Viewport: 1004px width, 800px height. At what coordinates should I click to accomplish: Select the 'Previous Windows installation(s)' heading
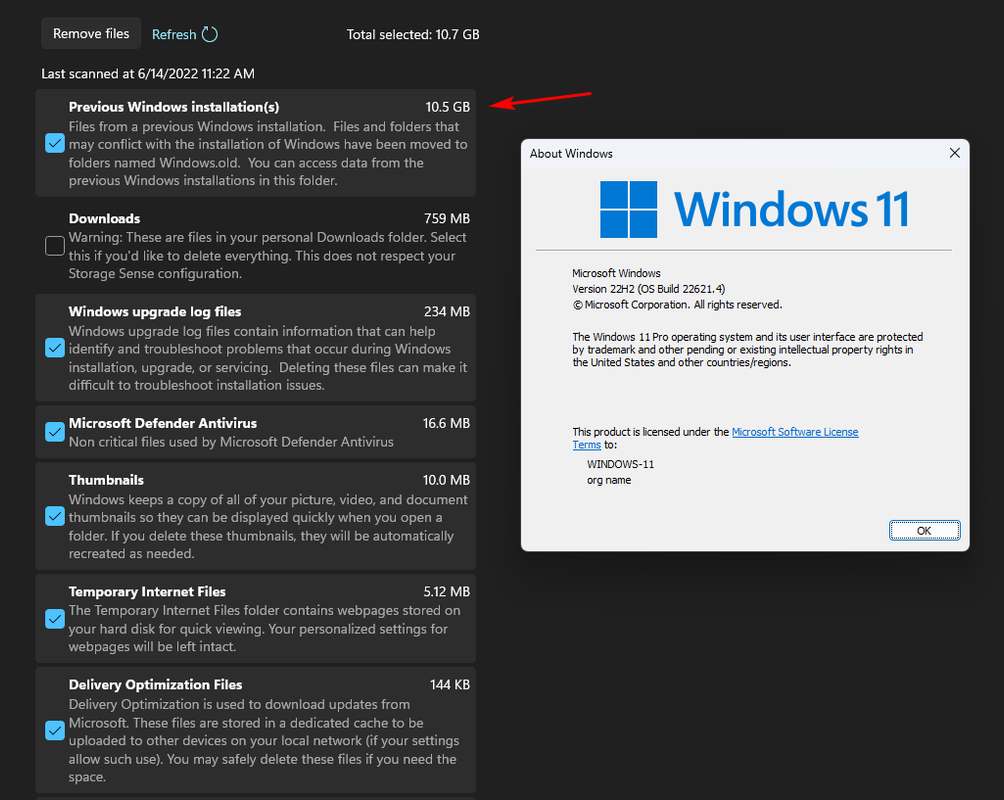click(x=174, y=107)
